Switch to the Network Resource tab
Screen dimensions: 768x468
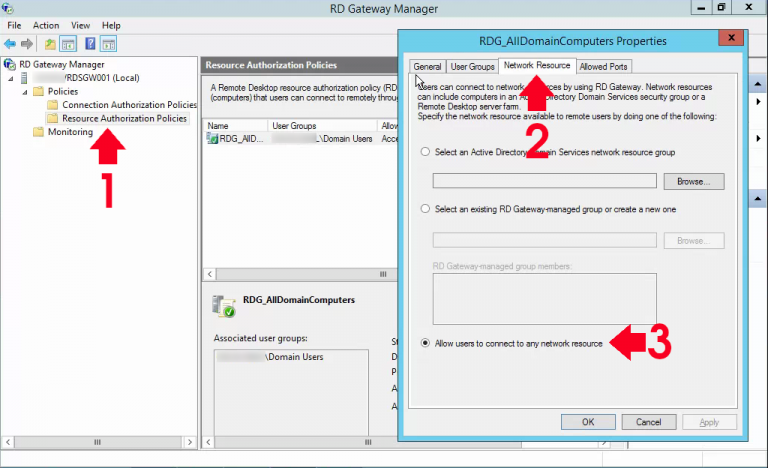pyautogui.click(x=537, y=65)
